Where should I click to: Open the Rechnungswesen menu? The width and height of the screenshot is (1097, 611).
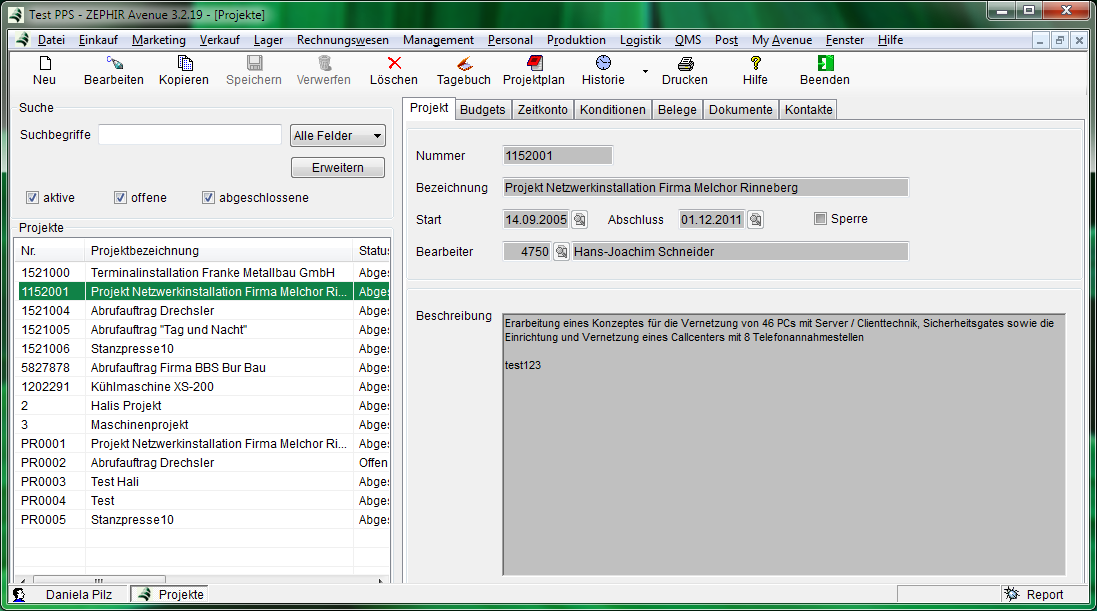(343, 40)
